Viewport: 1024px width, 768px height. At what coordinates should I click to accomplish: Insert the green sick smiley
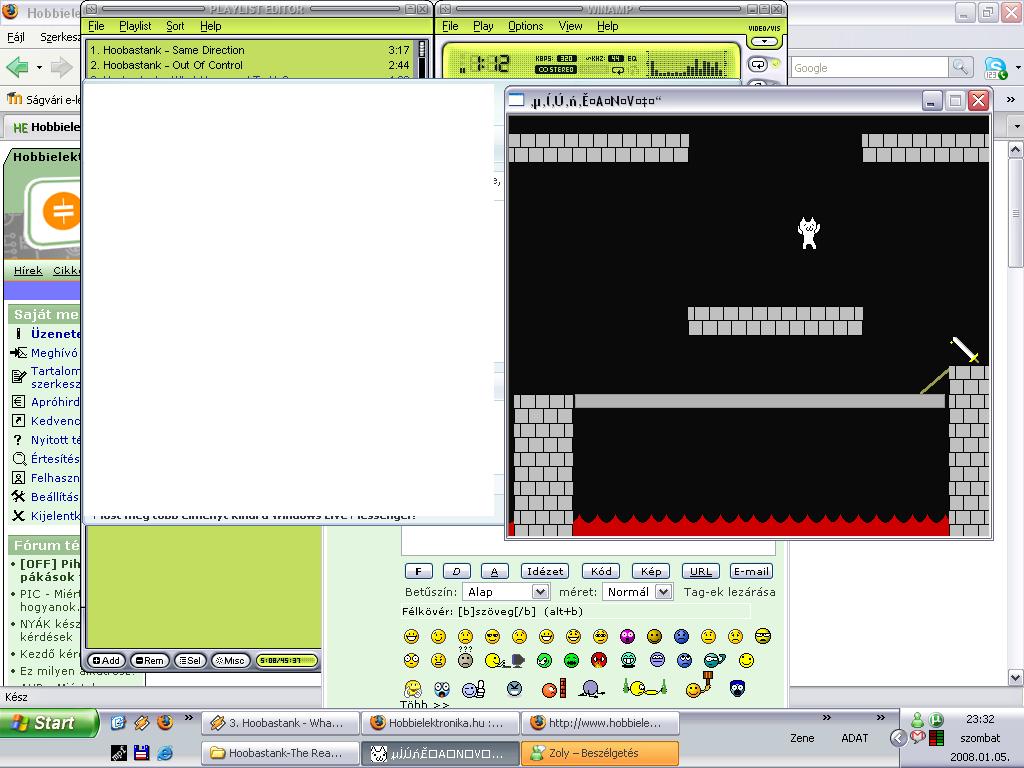(571, 660)
